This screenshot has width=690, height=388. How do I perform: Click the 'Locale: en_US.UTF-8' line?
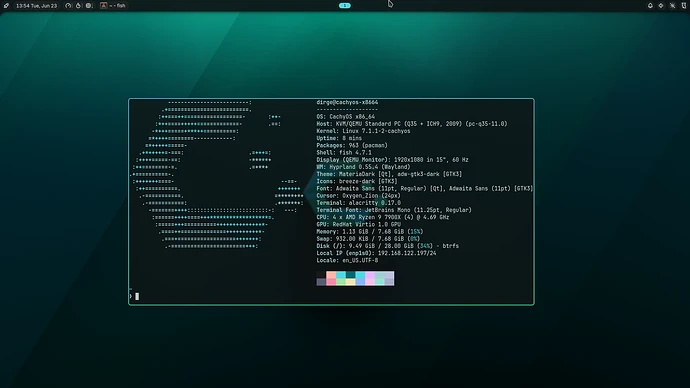point(347,260)
